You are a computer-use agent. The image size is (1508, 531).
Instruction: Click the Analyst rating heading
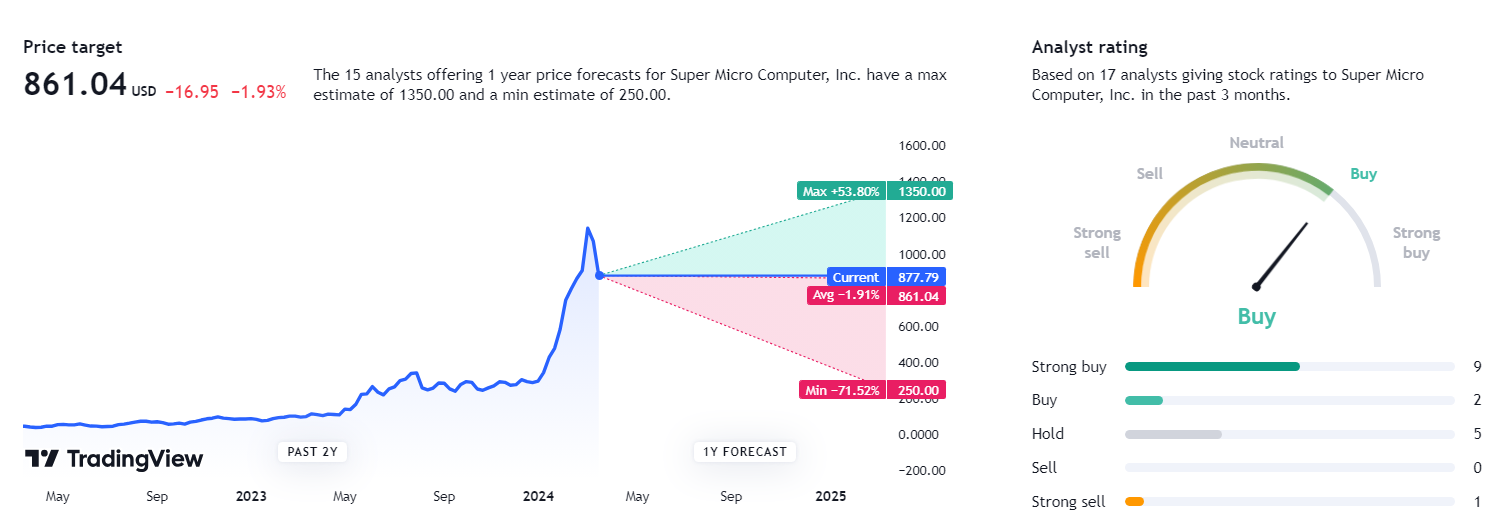click(1089, 47)
